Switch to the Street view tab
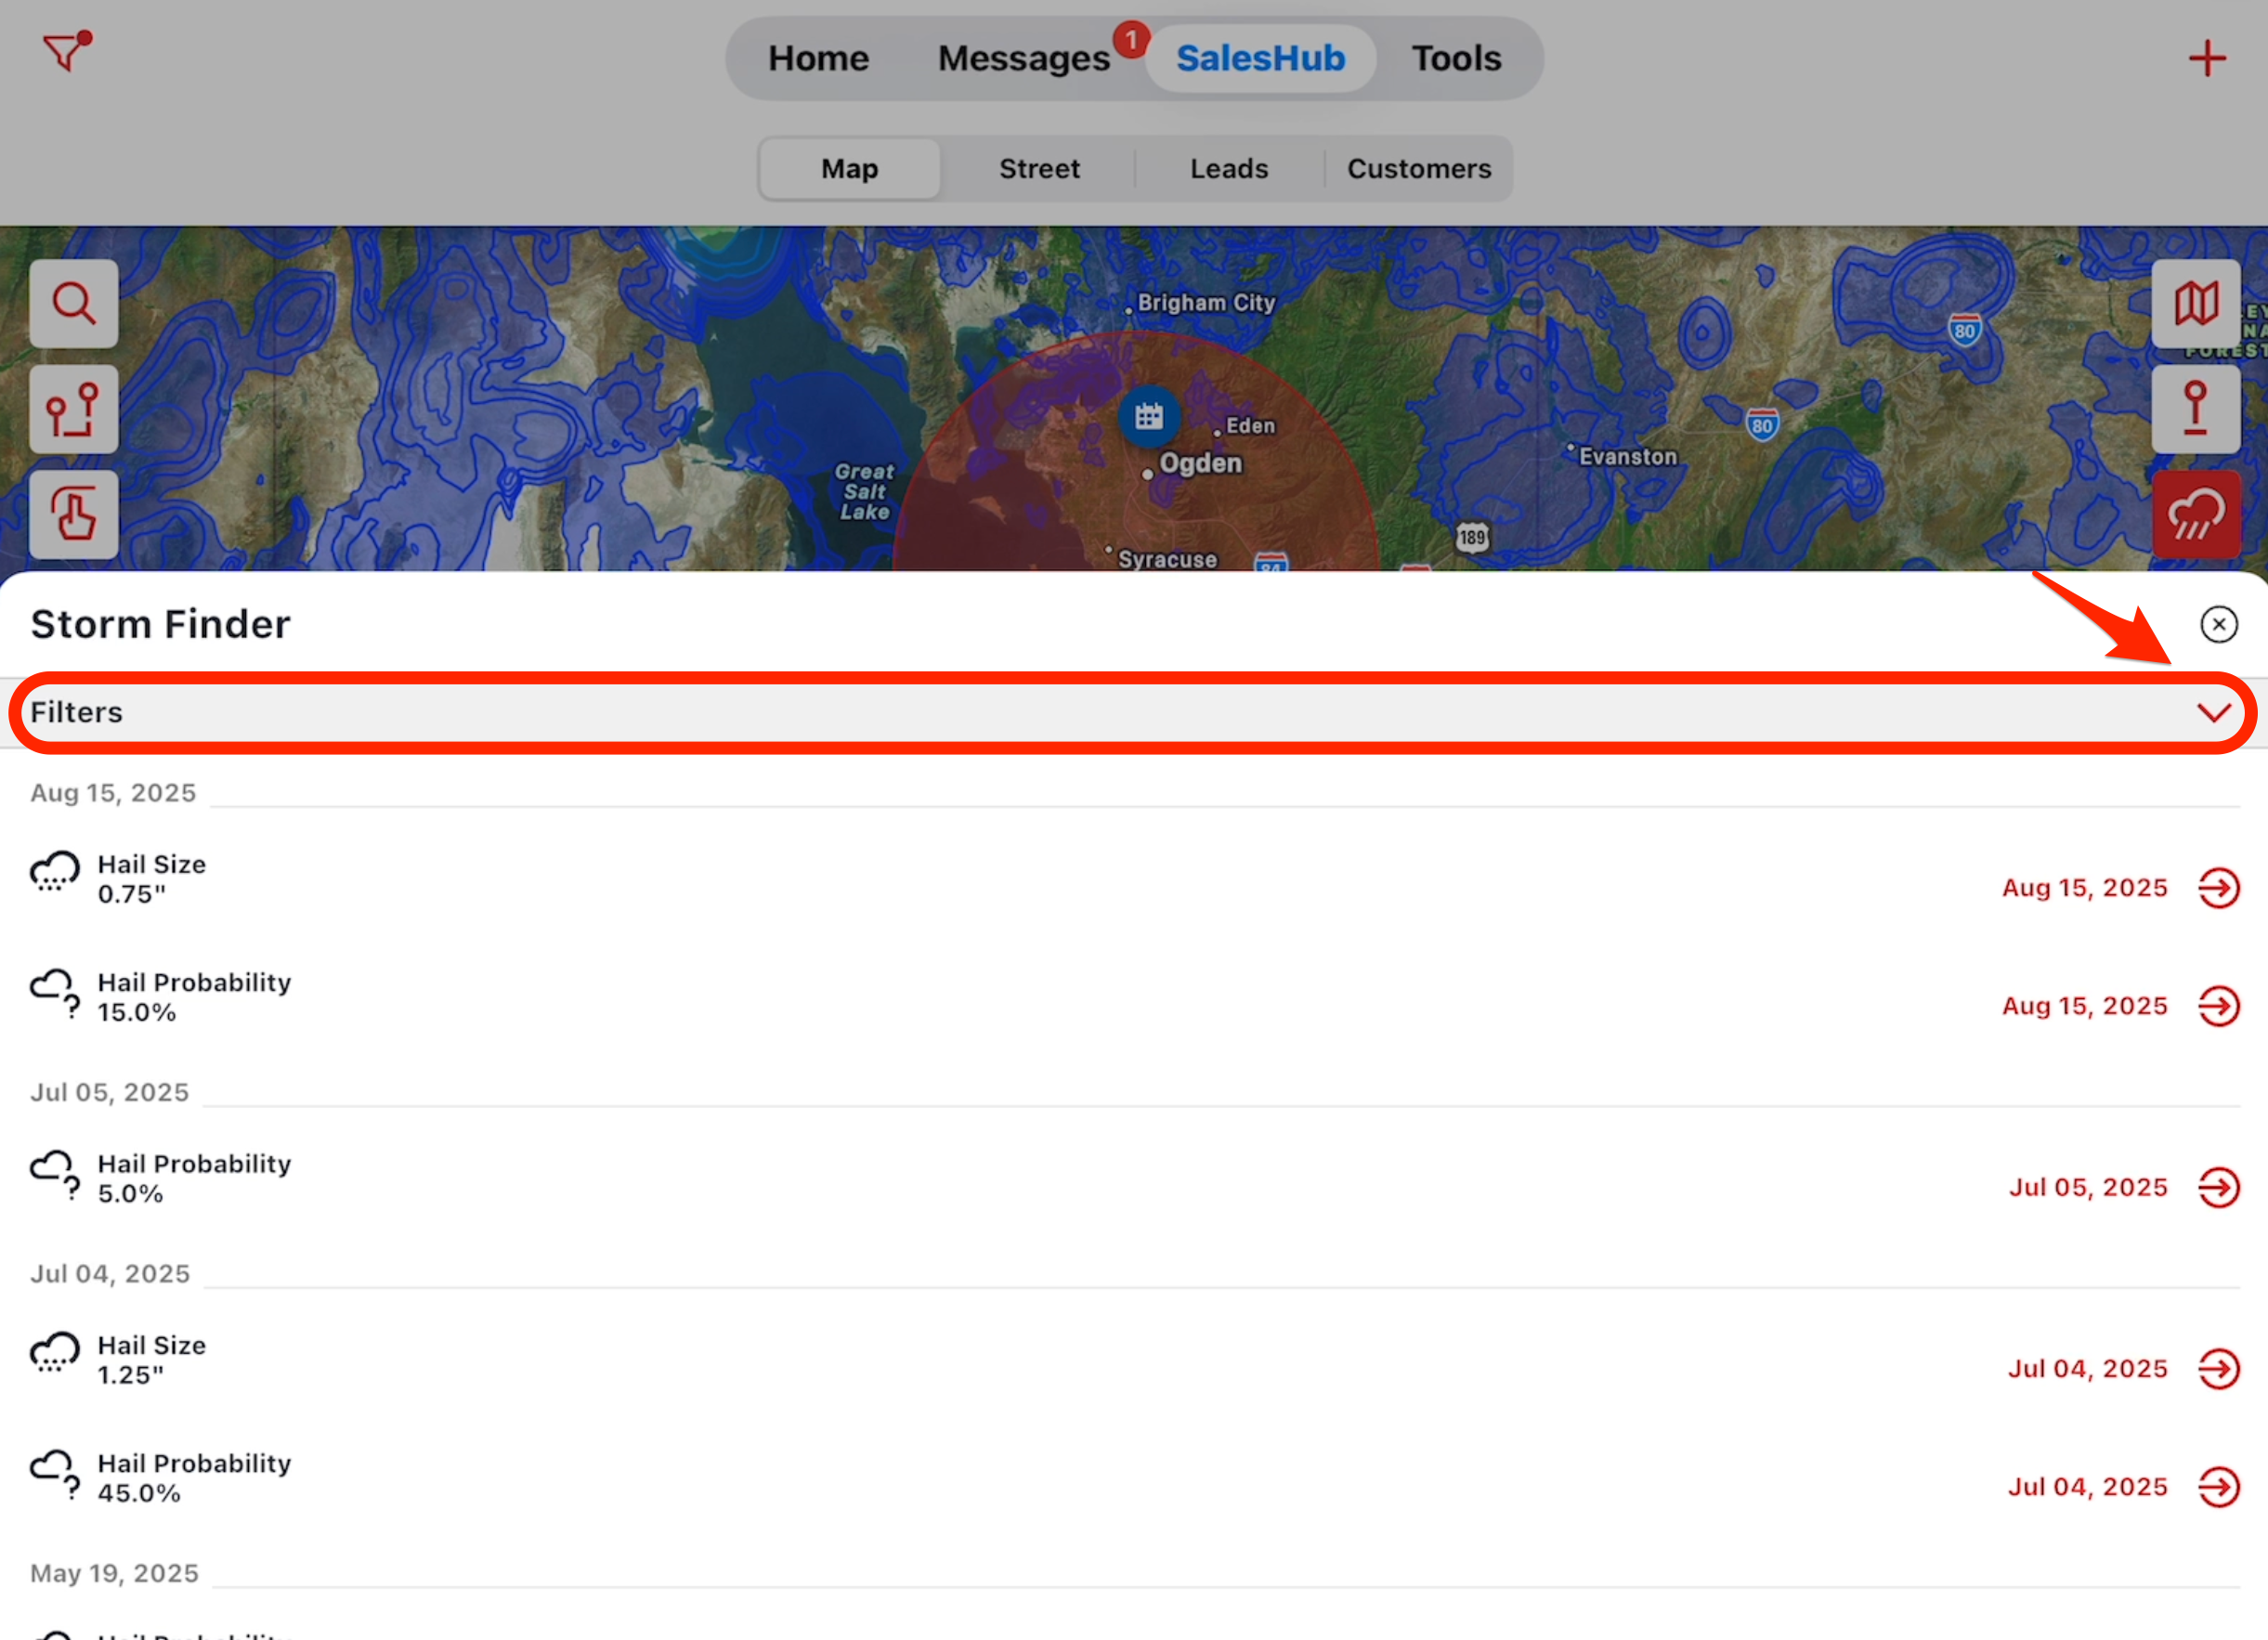The width and height of the screenshot is (2268, 1640). coord(1039,169)
